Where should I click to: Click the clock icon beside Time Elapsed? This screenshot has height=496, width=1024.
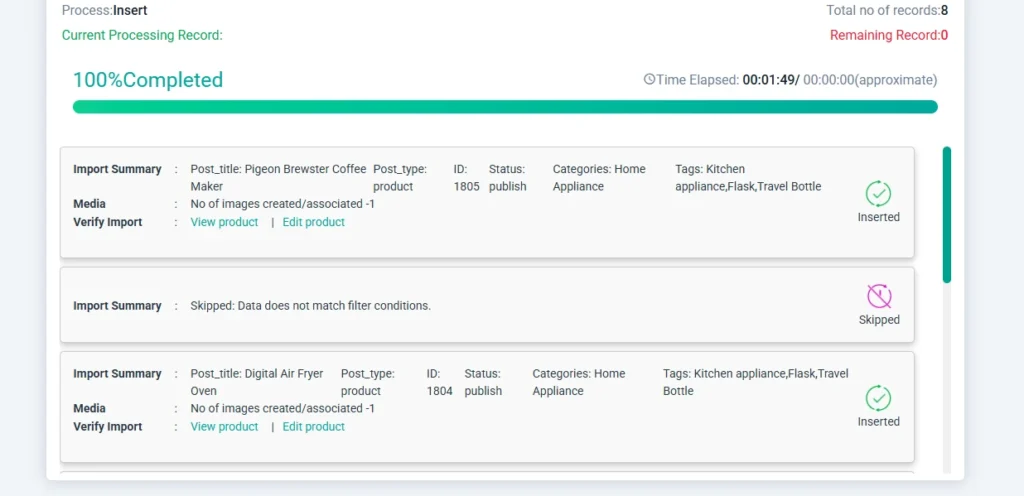point(649,80)
